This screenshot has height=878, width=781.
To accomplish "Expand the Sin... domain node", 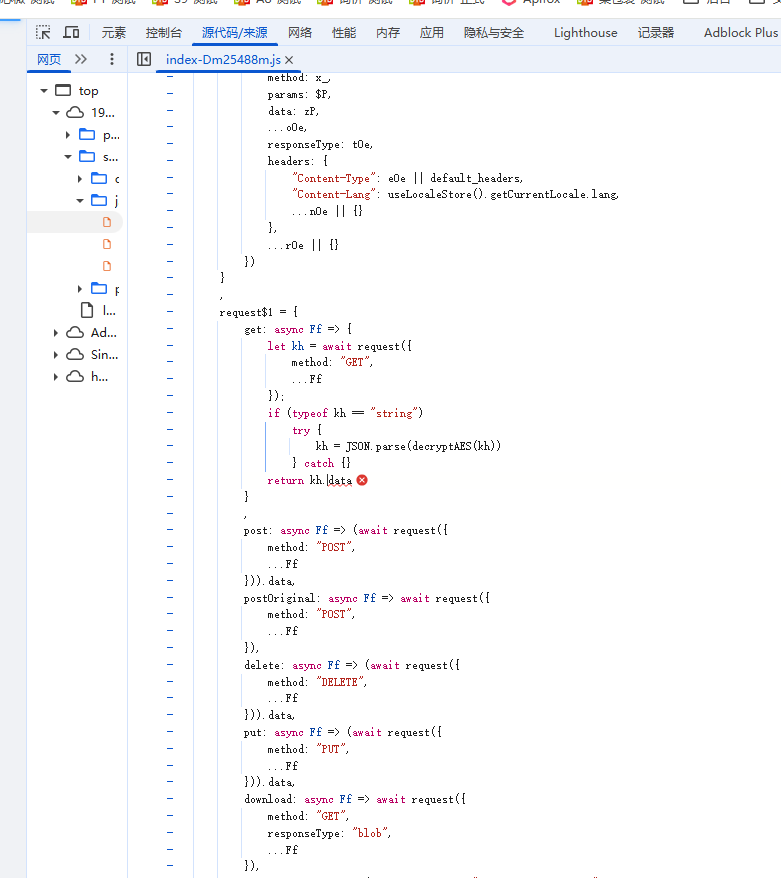I will tap(56, 355).
